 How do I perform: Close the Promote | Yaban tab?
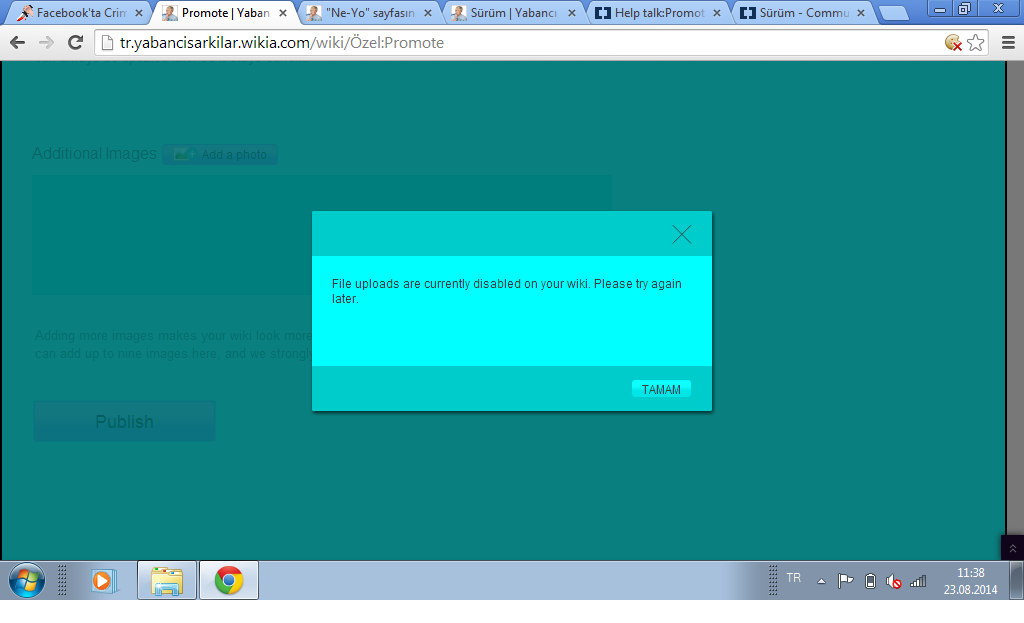tap(283, 13)
